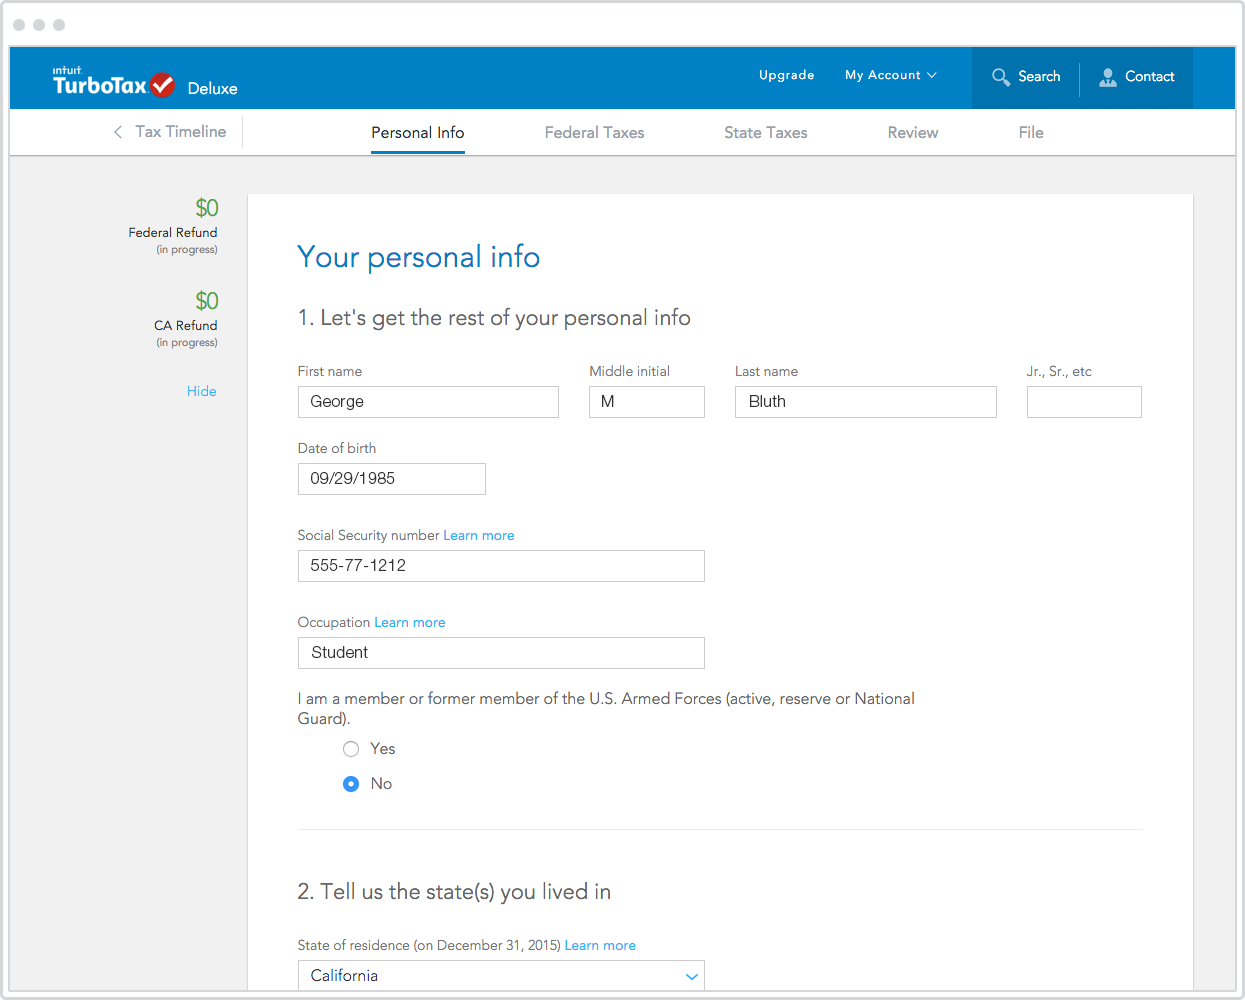This screenshot has width=1245, height=1000.
Task: Click the Search button label
Action: [x=1039, y=77]
